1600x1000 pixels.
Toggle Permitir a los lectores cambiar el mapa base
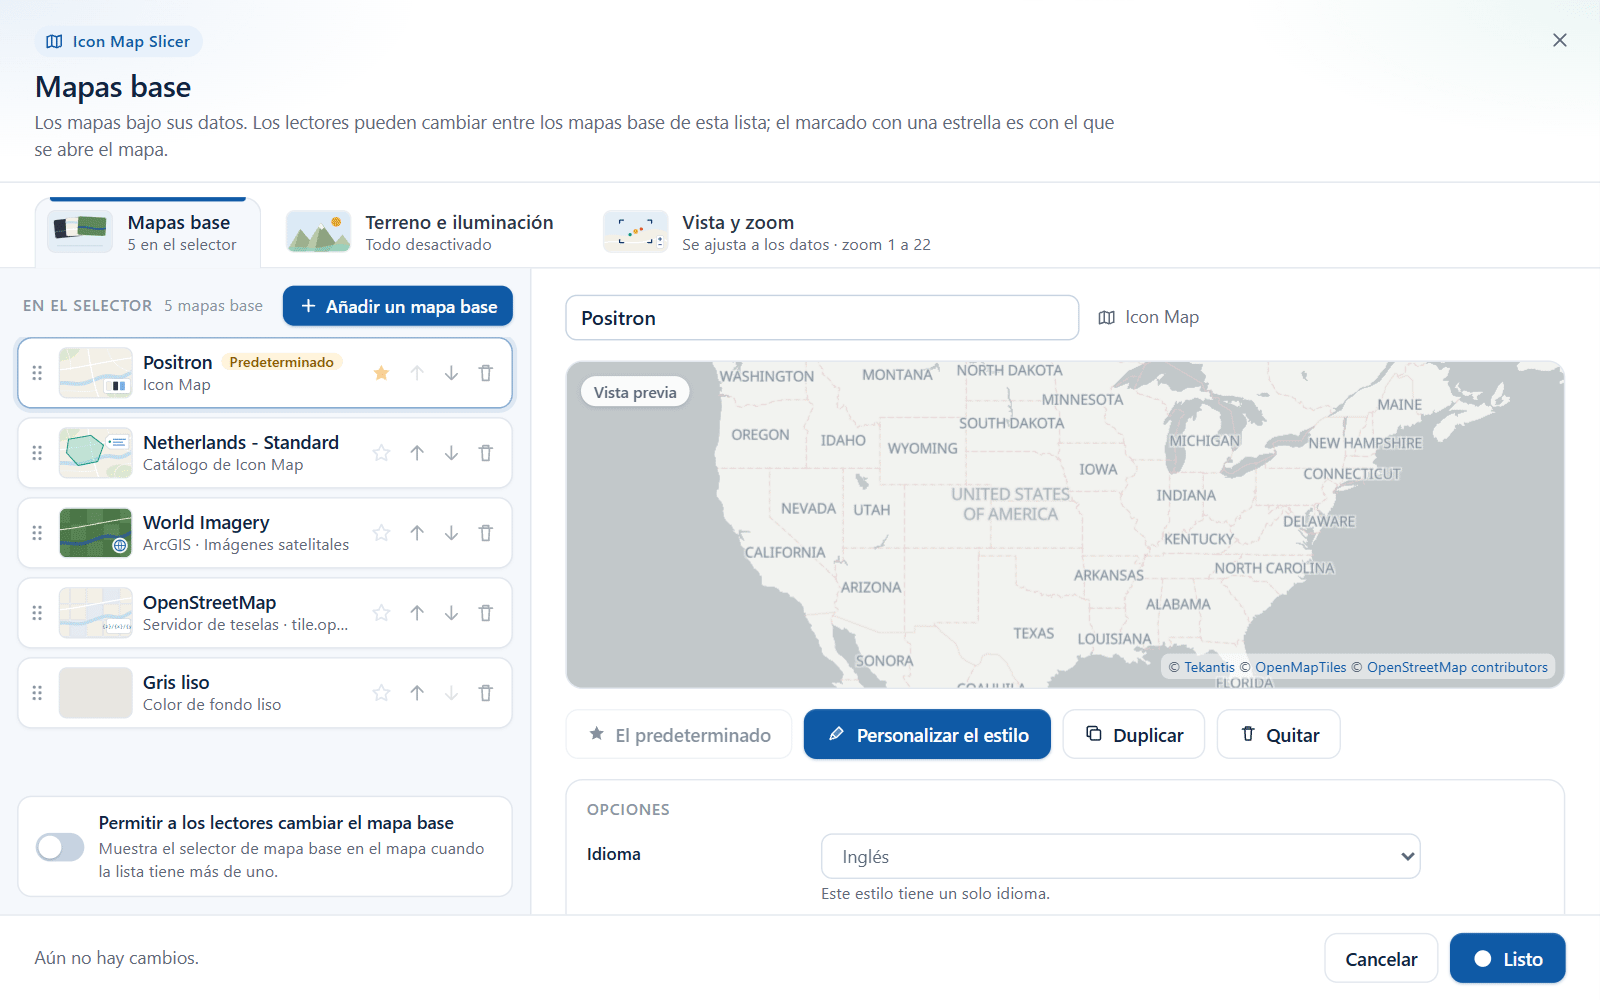60,847
